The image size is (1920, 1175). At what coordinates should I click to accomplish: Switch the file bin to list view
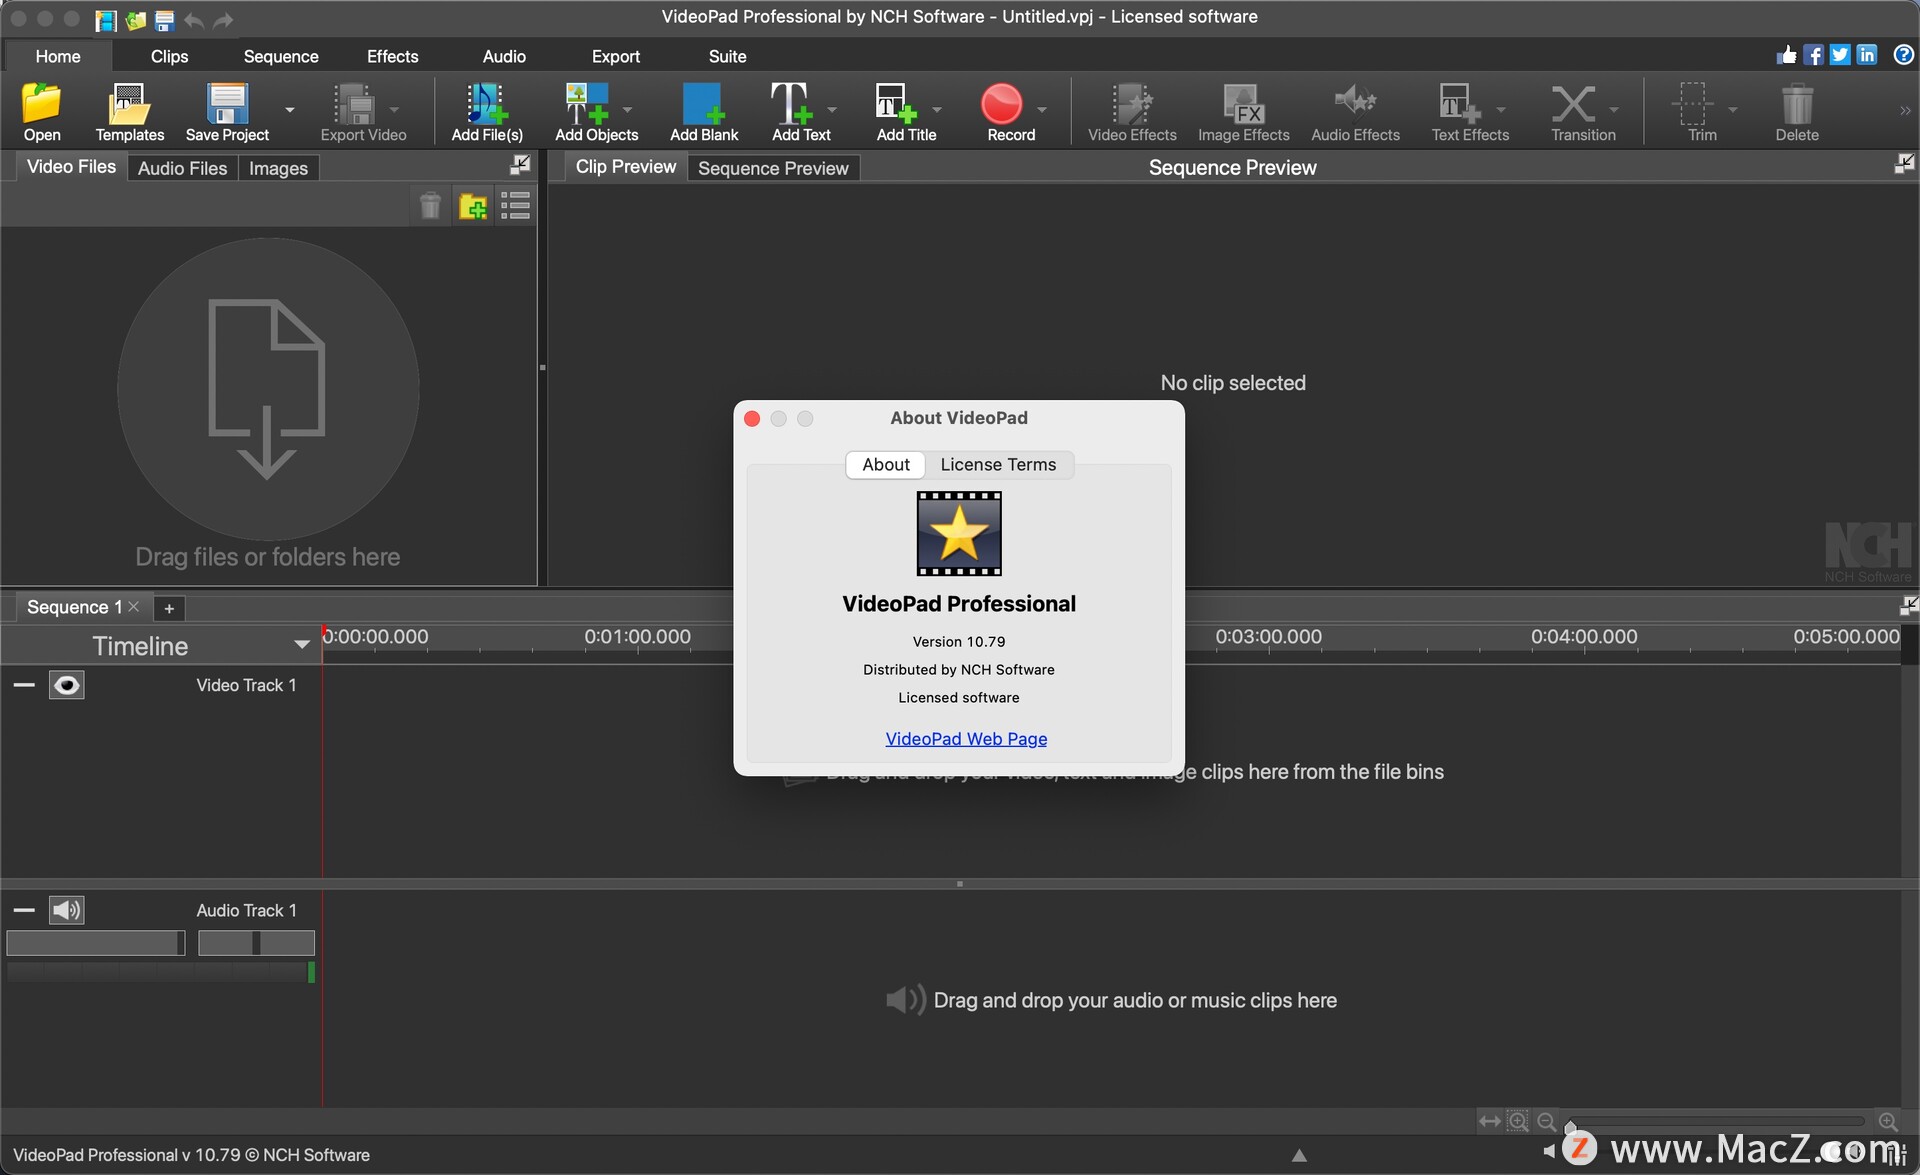tap(516, 206)
